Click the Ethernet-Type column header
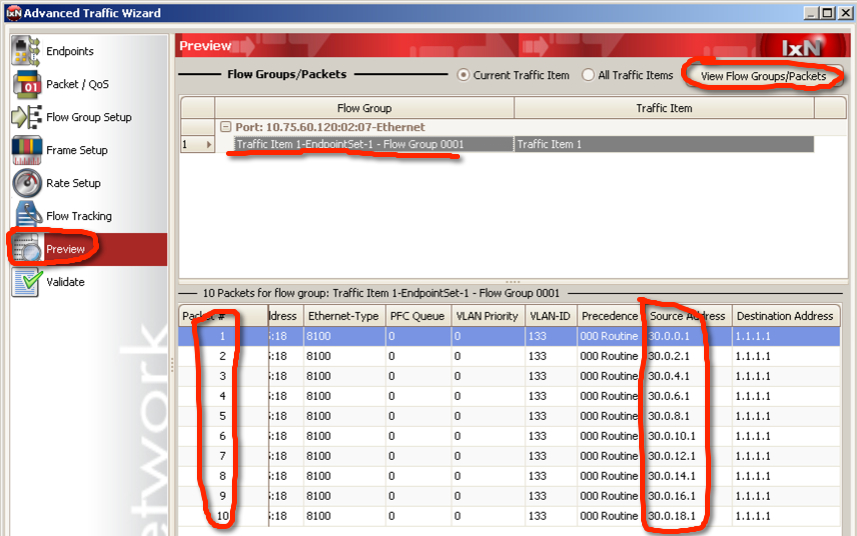 (343, 316)
